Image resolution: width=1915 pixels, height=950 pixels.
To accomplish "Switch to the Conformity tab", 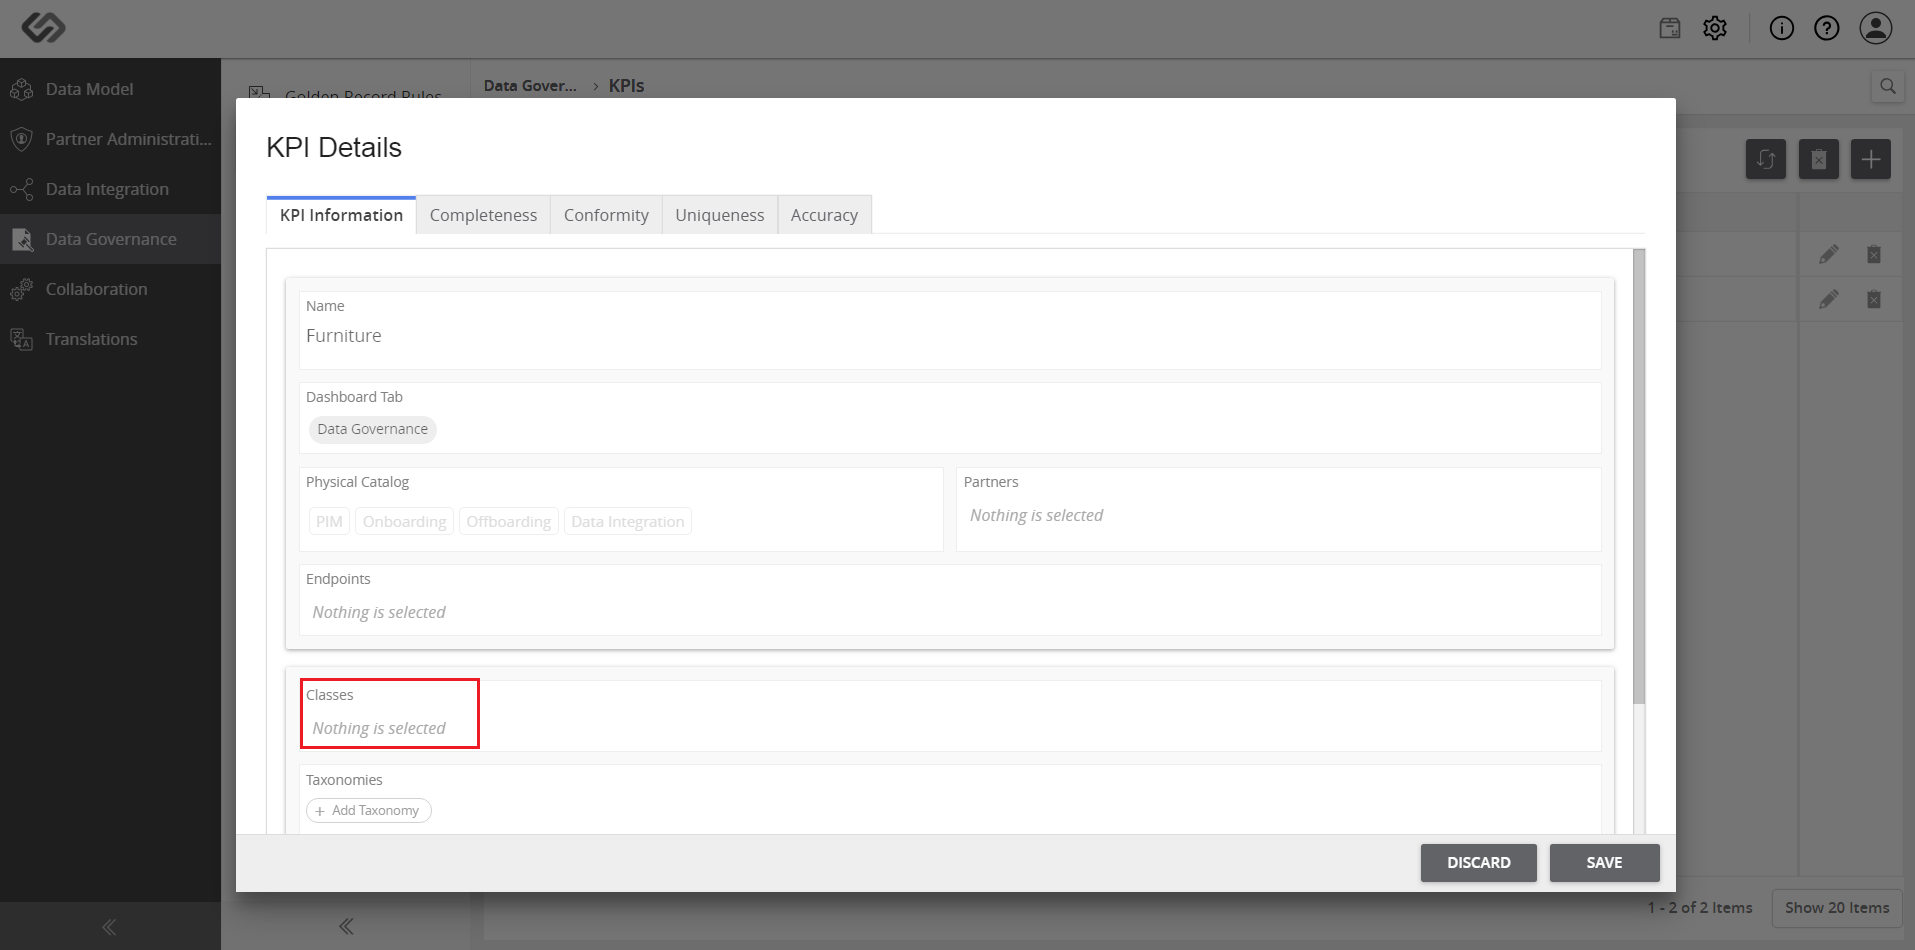I will pos(606,215).
